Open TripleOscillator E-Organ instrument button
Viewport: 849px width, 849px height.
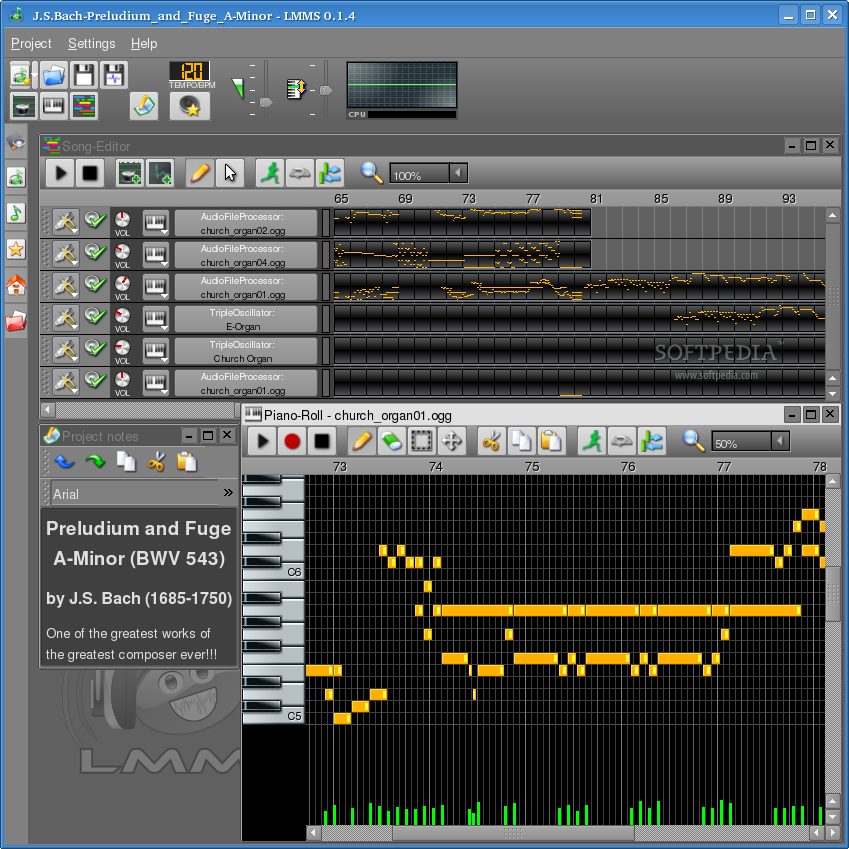[x=246, y=318]
